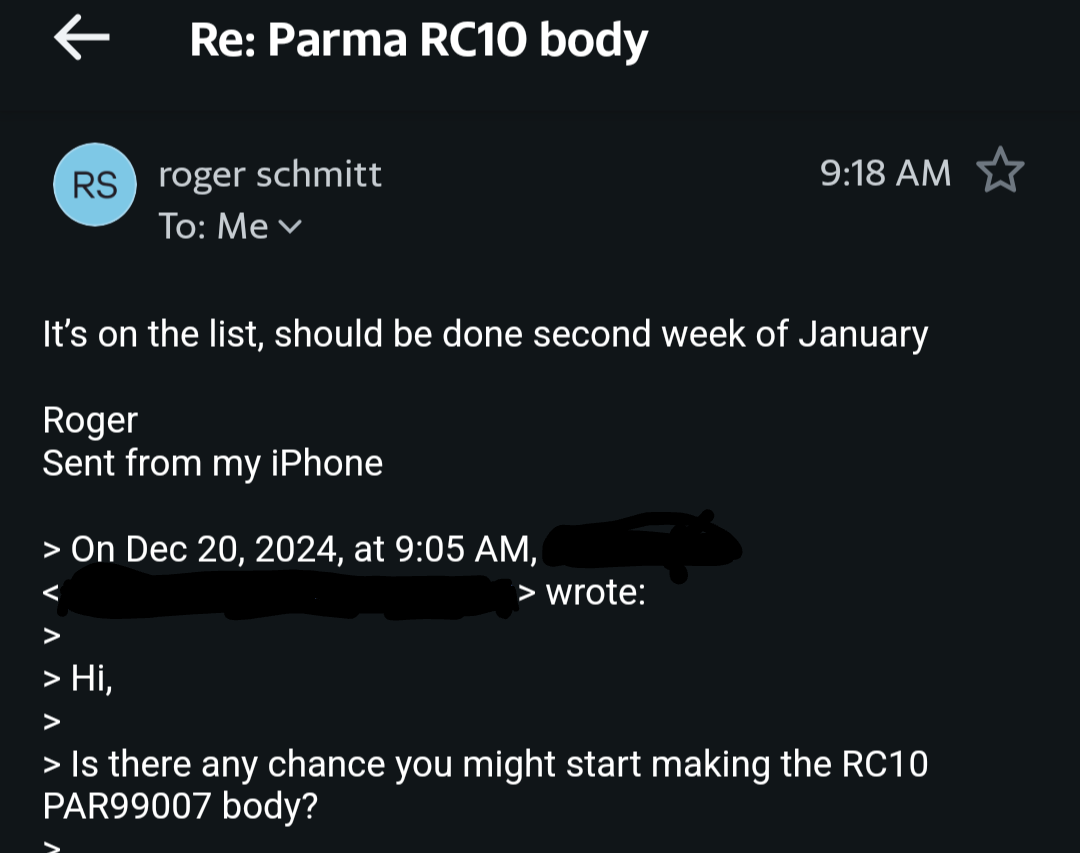Tap the blacked-out sender name
The height and width of the screenshot is (853, 1080).
click(x=644, y=546)
